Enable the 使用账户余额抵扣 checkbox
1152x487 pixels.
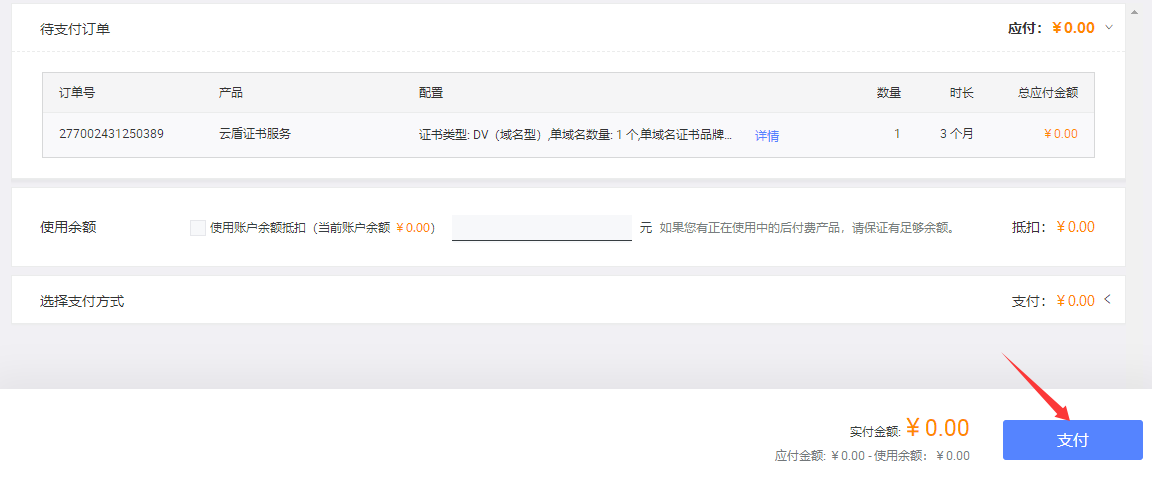click(x=197, y=228)
